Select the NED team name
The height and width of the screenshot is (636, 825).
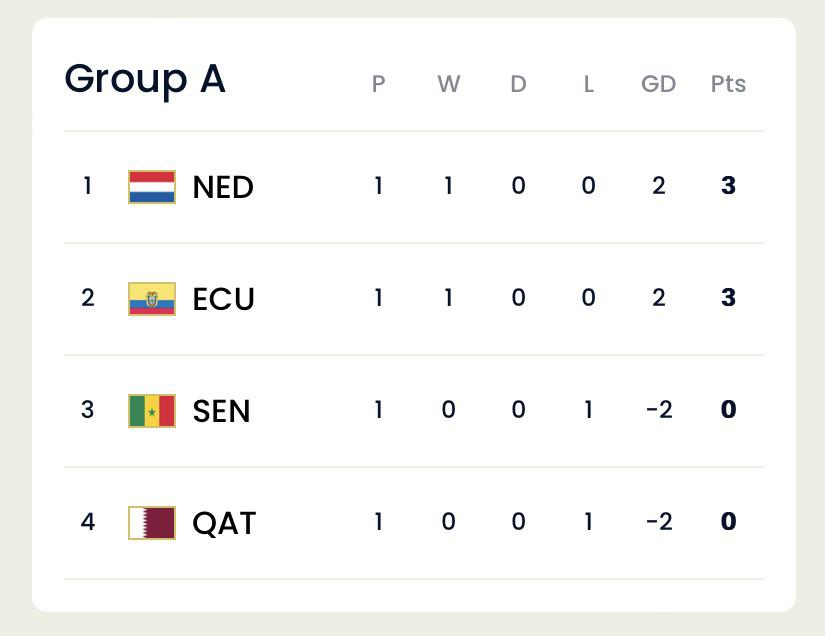point(223,187)
